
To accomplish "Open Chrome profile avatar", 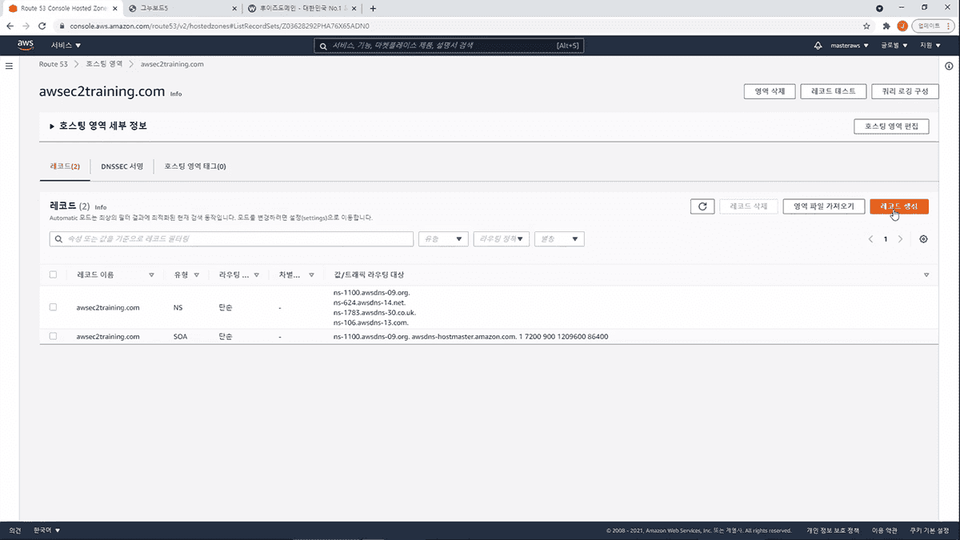I will 902,26.
